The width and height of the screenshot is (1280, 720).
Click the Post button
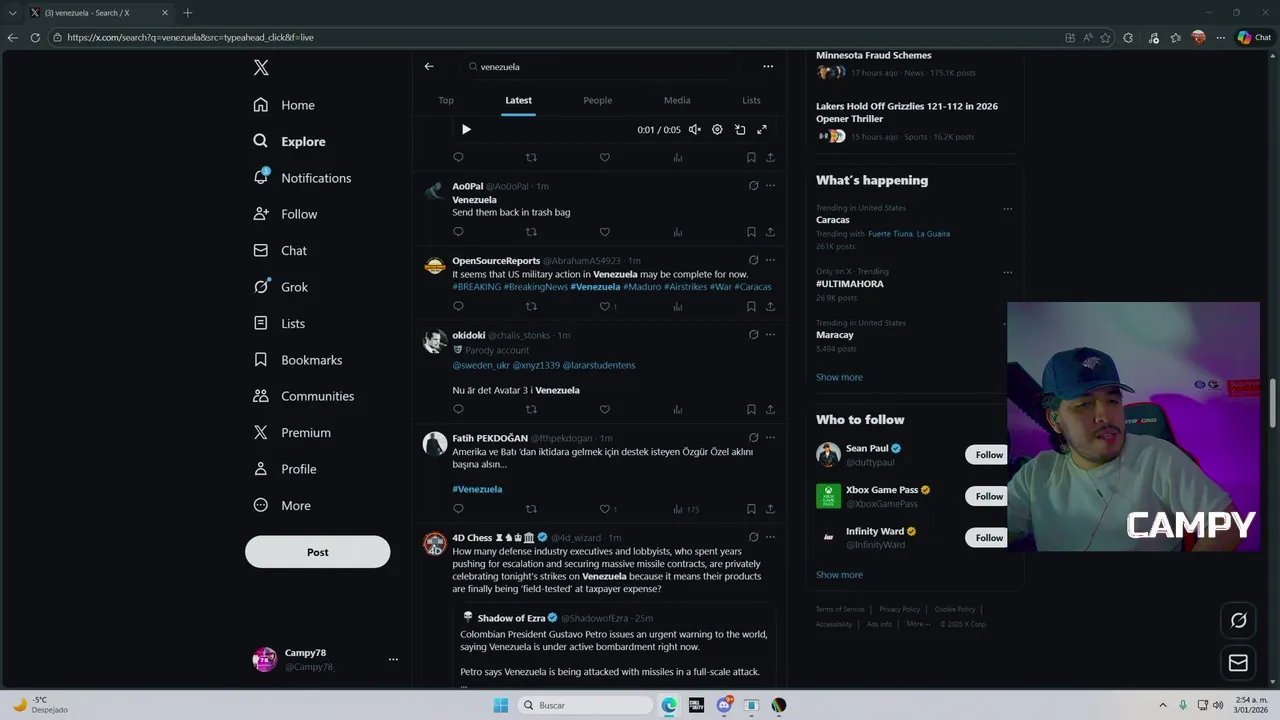click(318, 552)
